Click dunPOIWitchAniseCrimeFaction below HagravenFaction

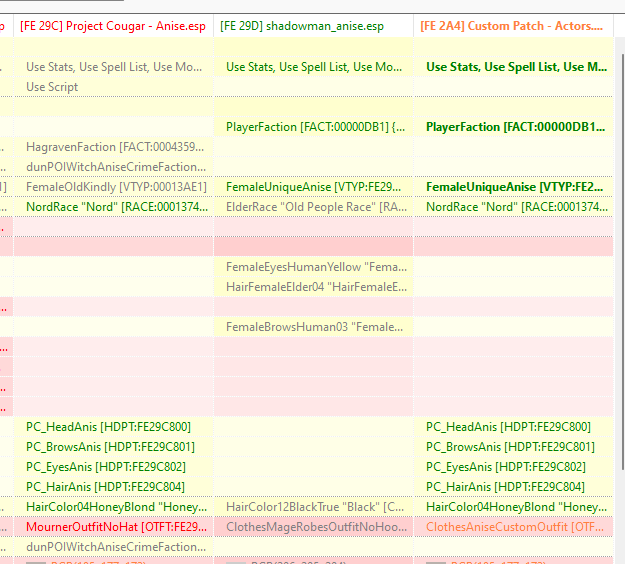click(x=113, y=167)
